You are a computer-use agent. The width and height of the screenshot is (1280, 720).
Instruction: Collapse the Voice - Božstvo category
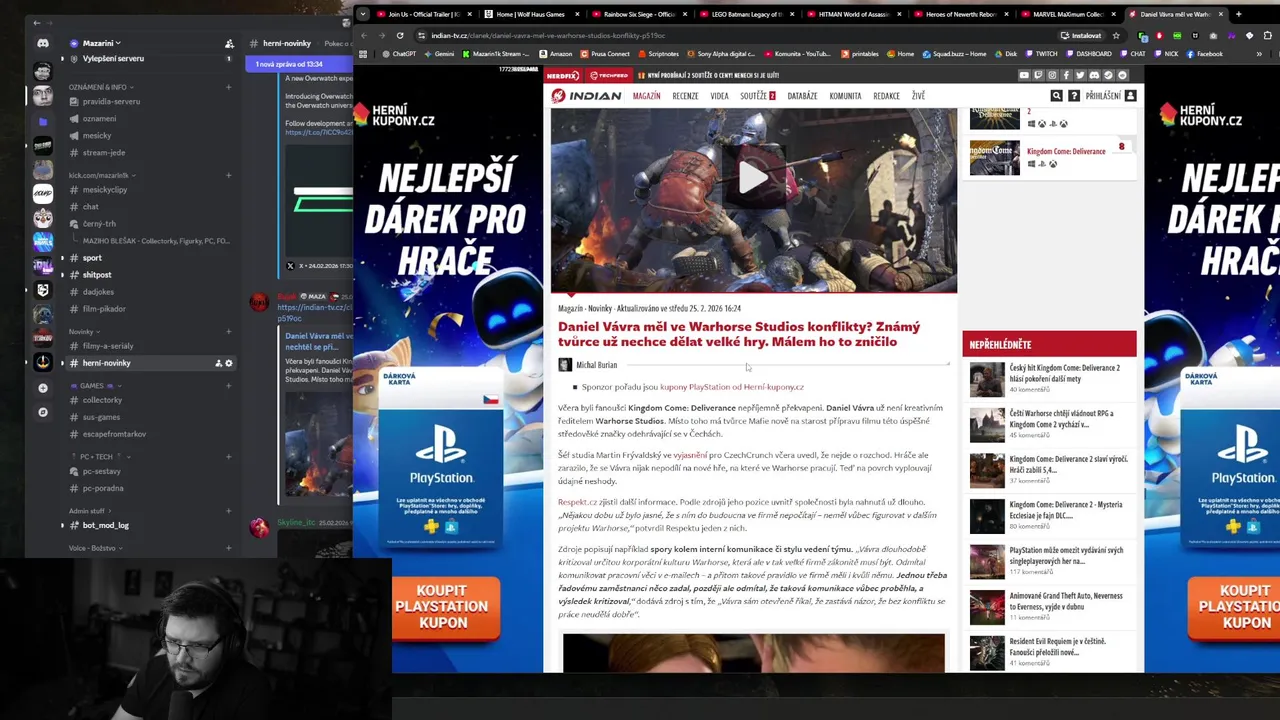click(95, 548)
